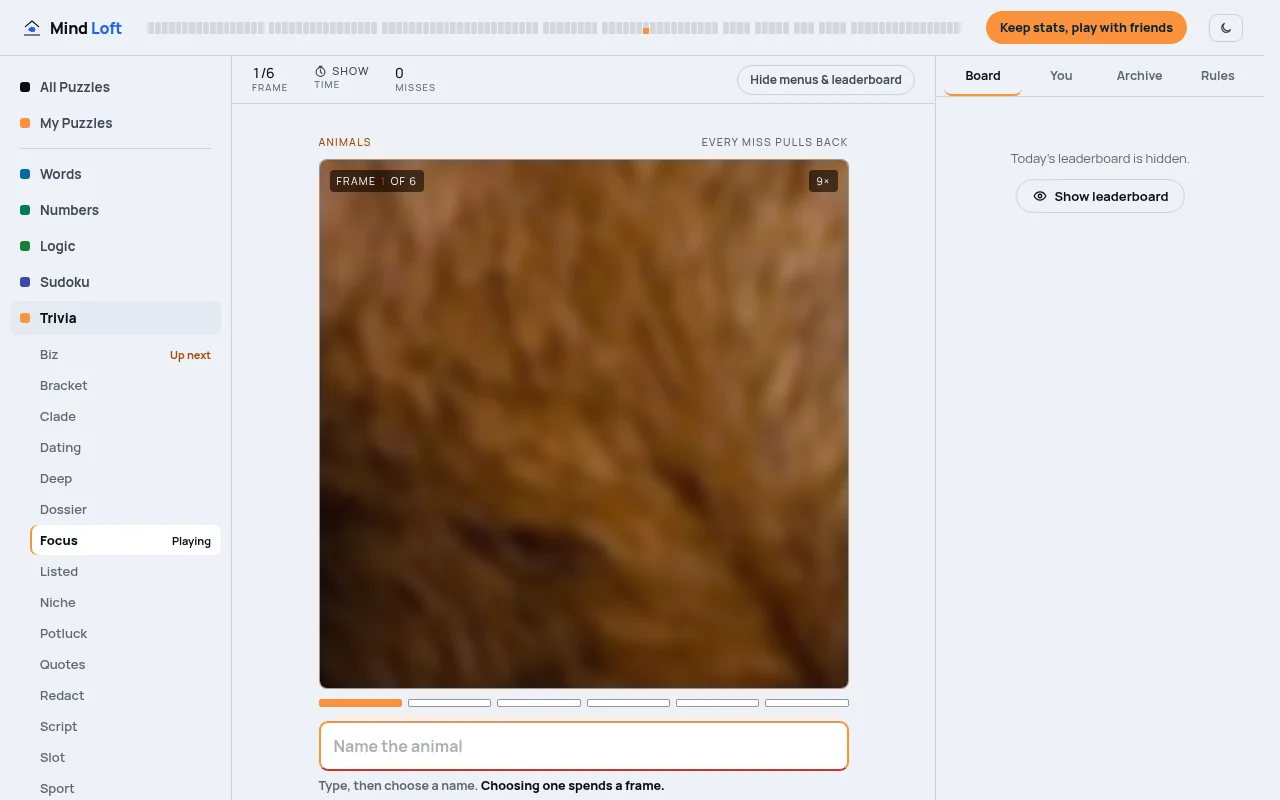Click the clock icon next to SHOW TIME
The image size is (1280, 800).
321,71
